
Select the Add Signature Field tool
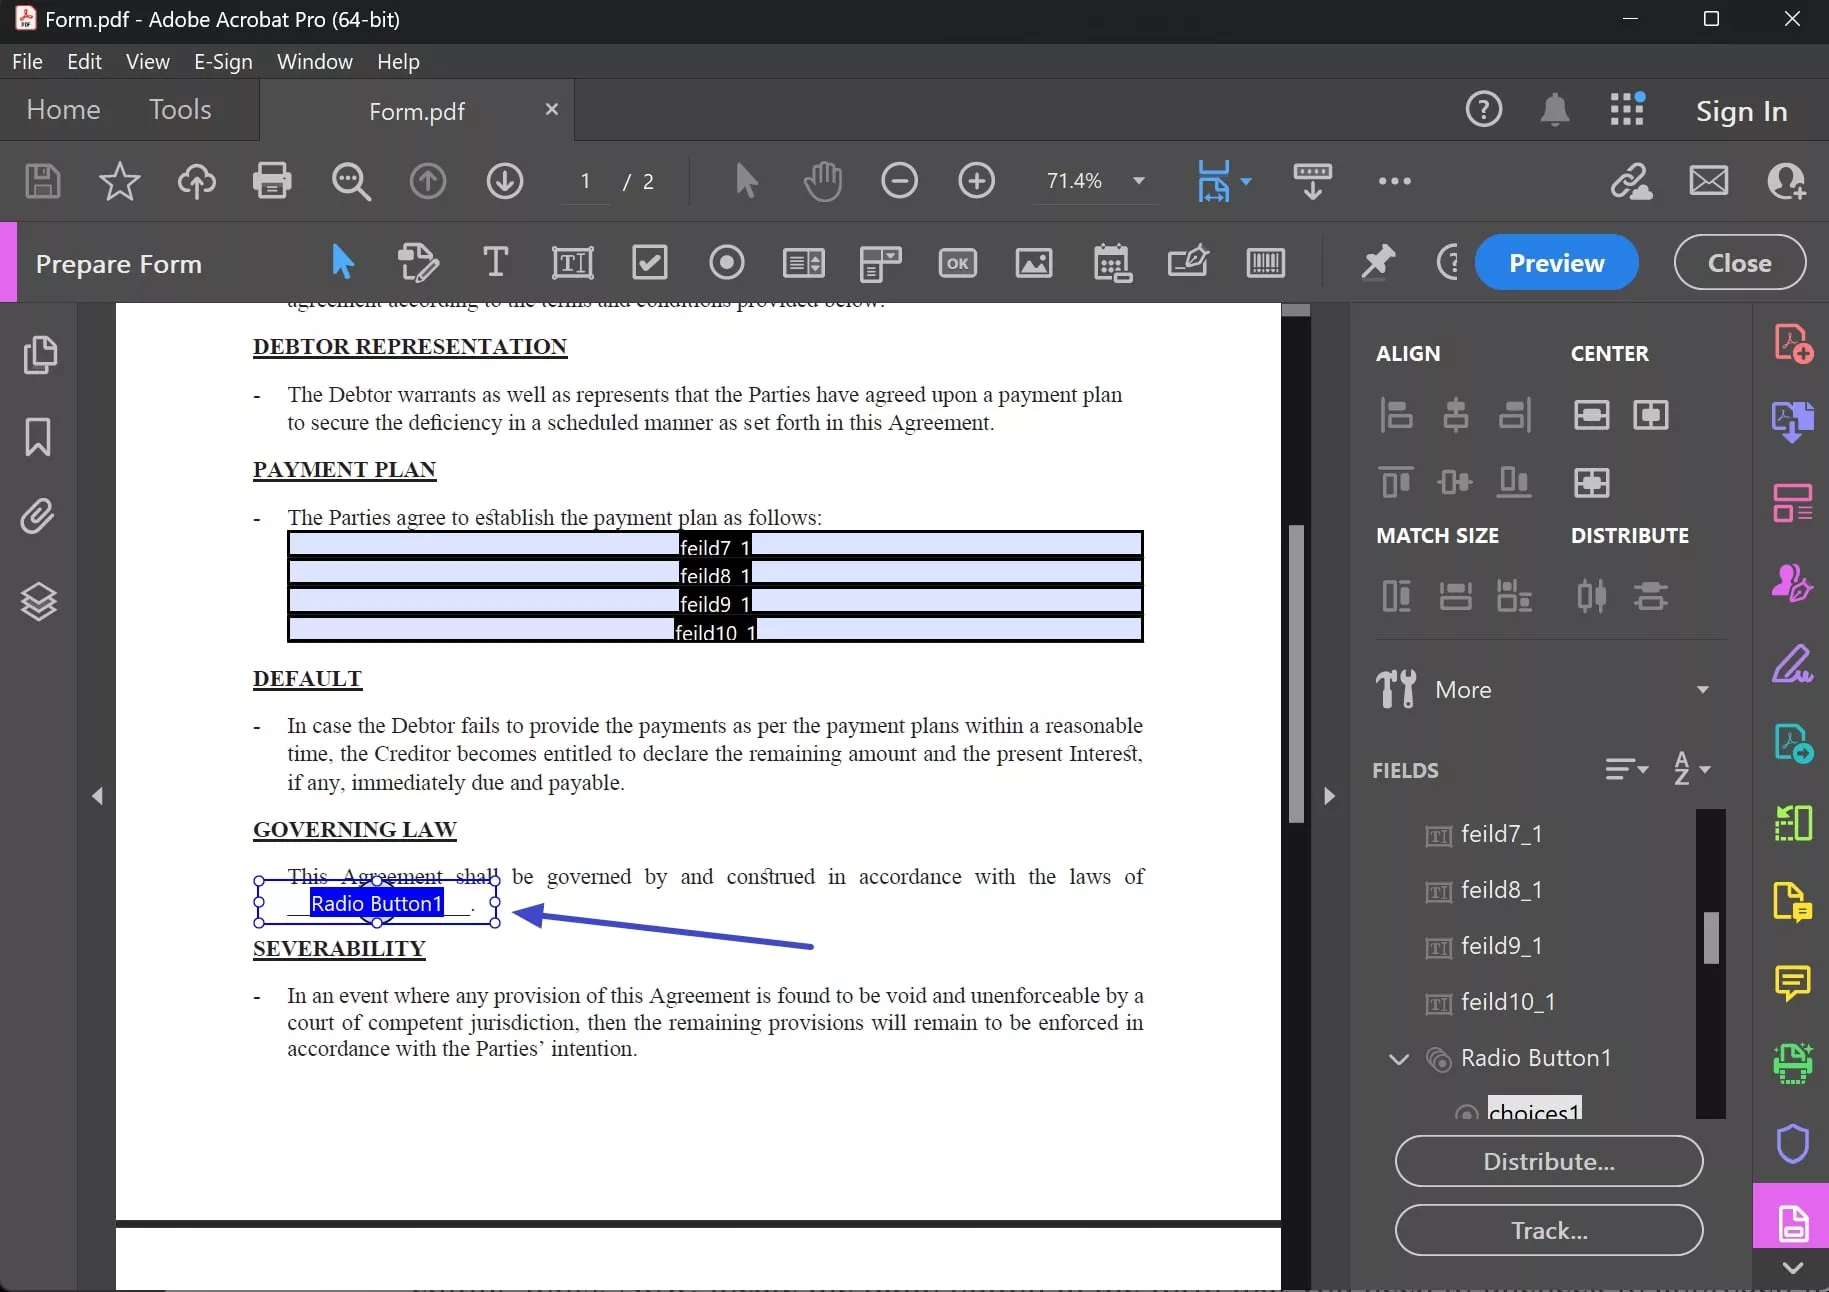[1188, 263]
